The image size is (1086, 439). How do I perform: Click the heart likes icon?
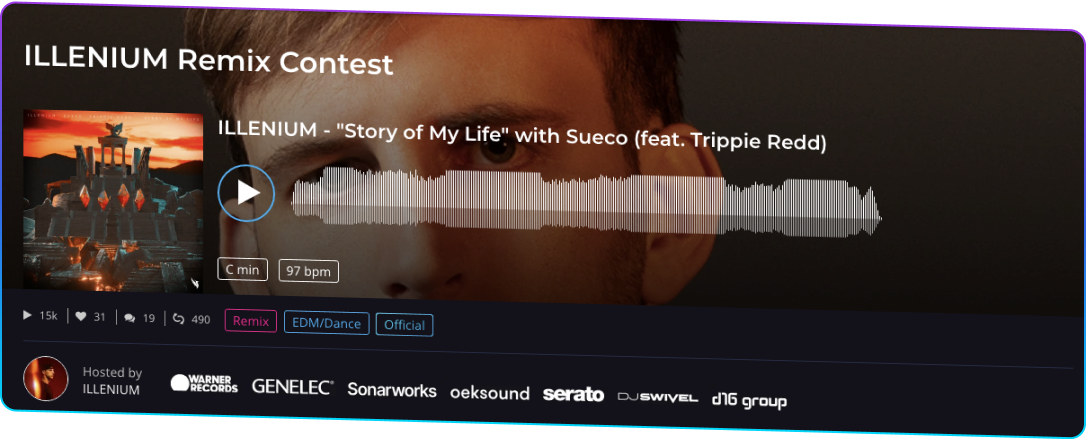click(x=80, y=317)
